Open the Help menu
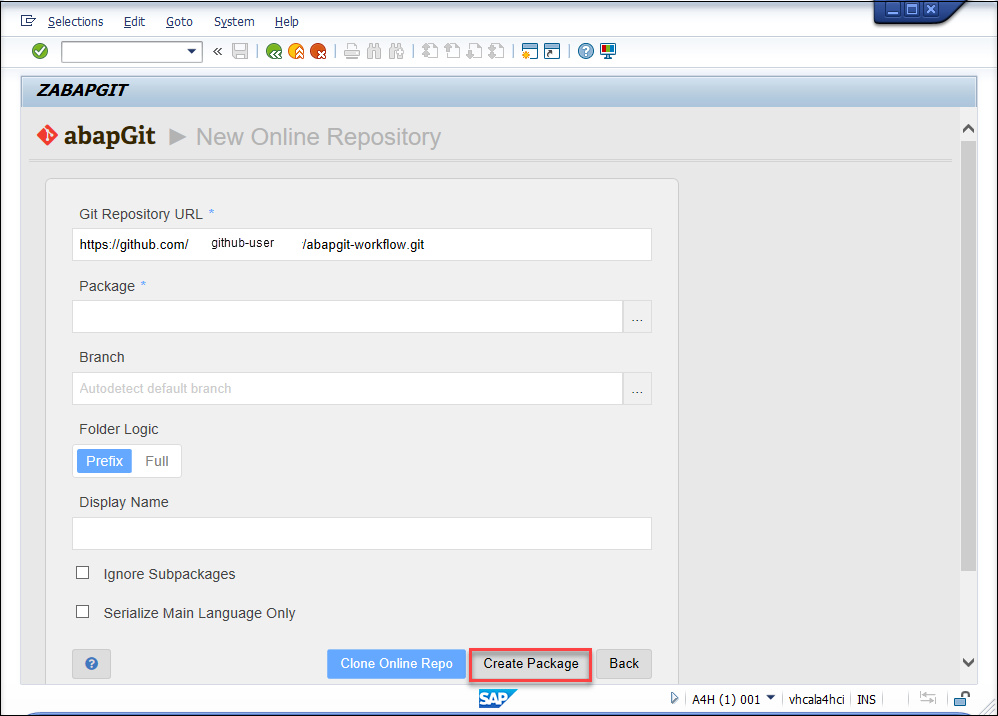This screenshot has width=998, height=716. pyautogui.click(x=286, y=22)
